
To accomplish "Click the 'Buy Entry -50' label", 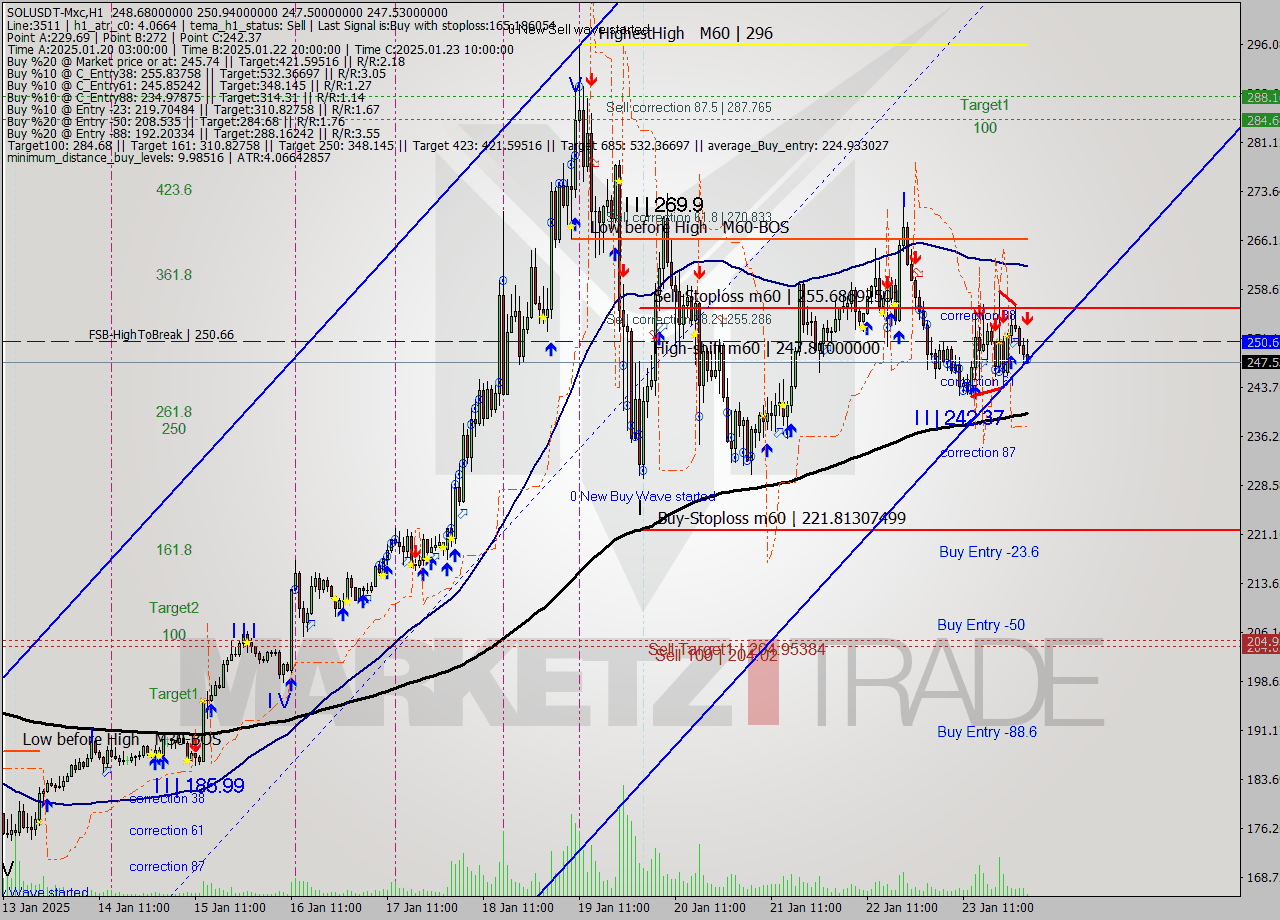I will (981, 625).
